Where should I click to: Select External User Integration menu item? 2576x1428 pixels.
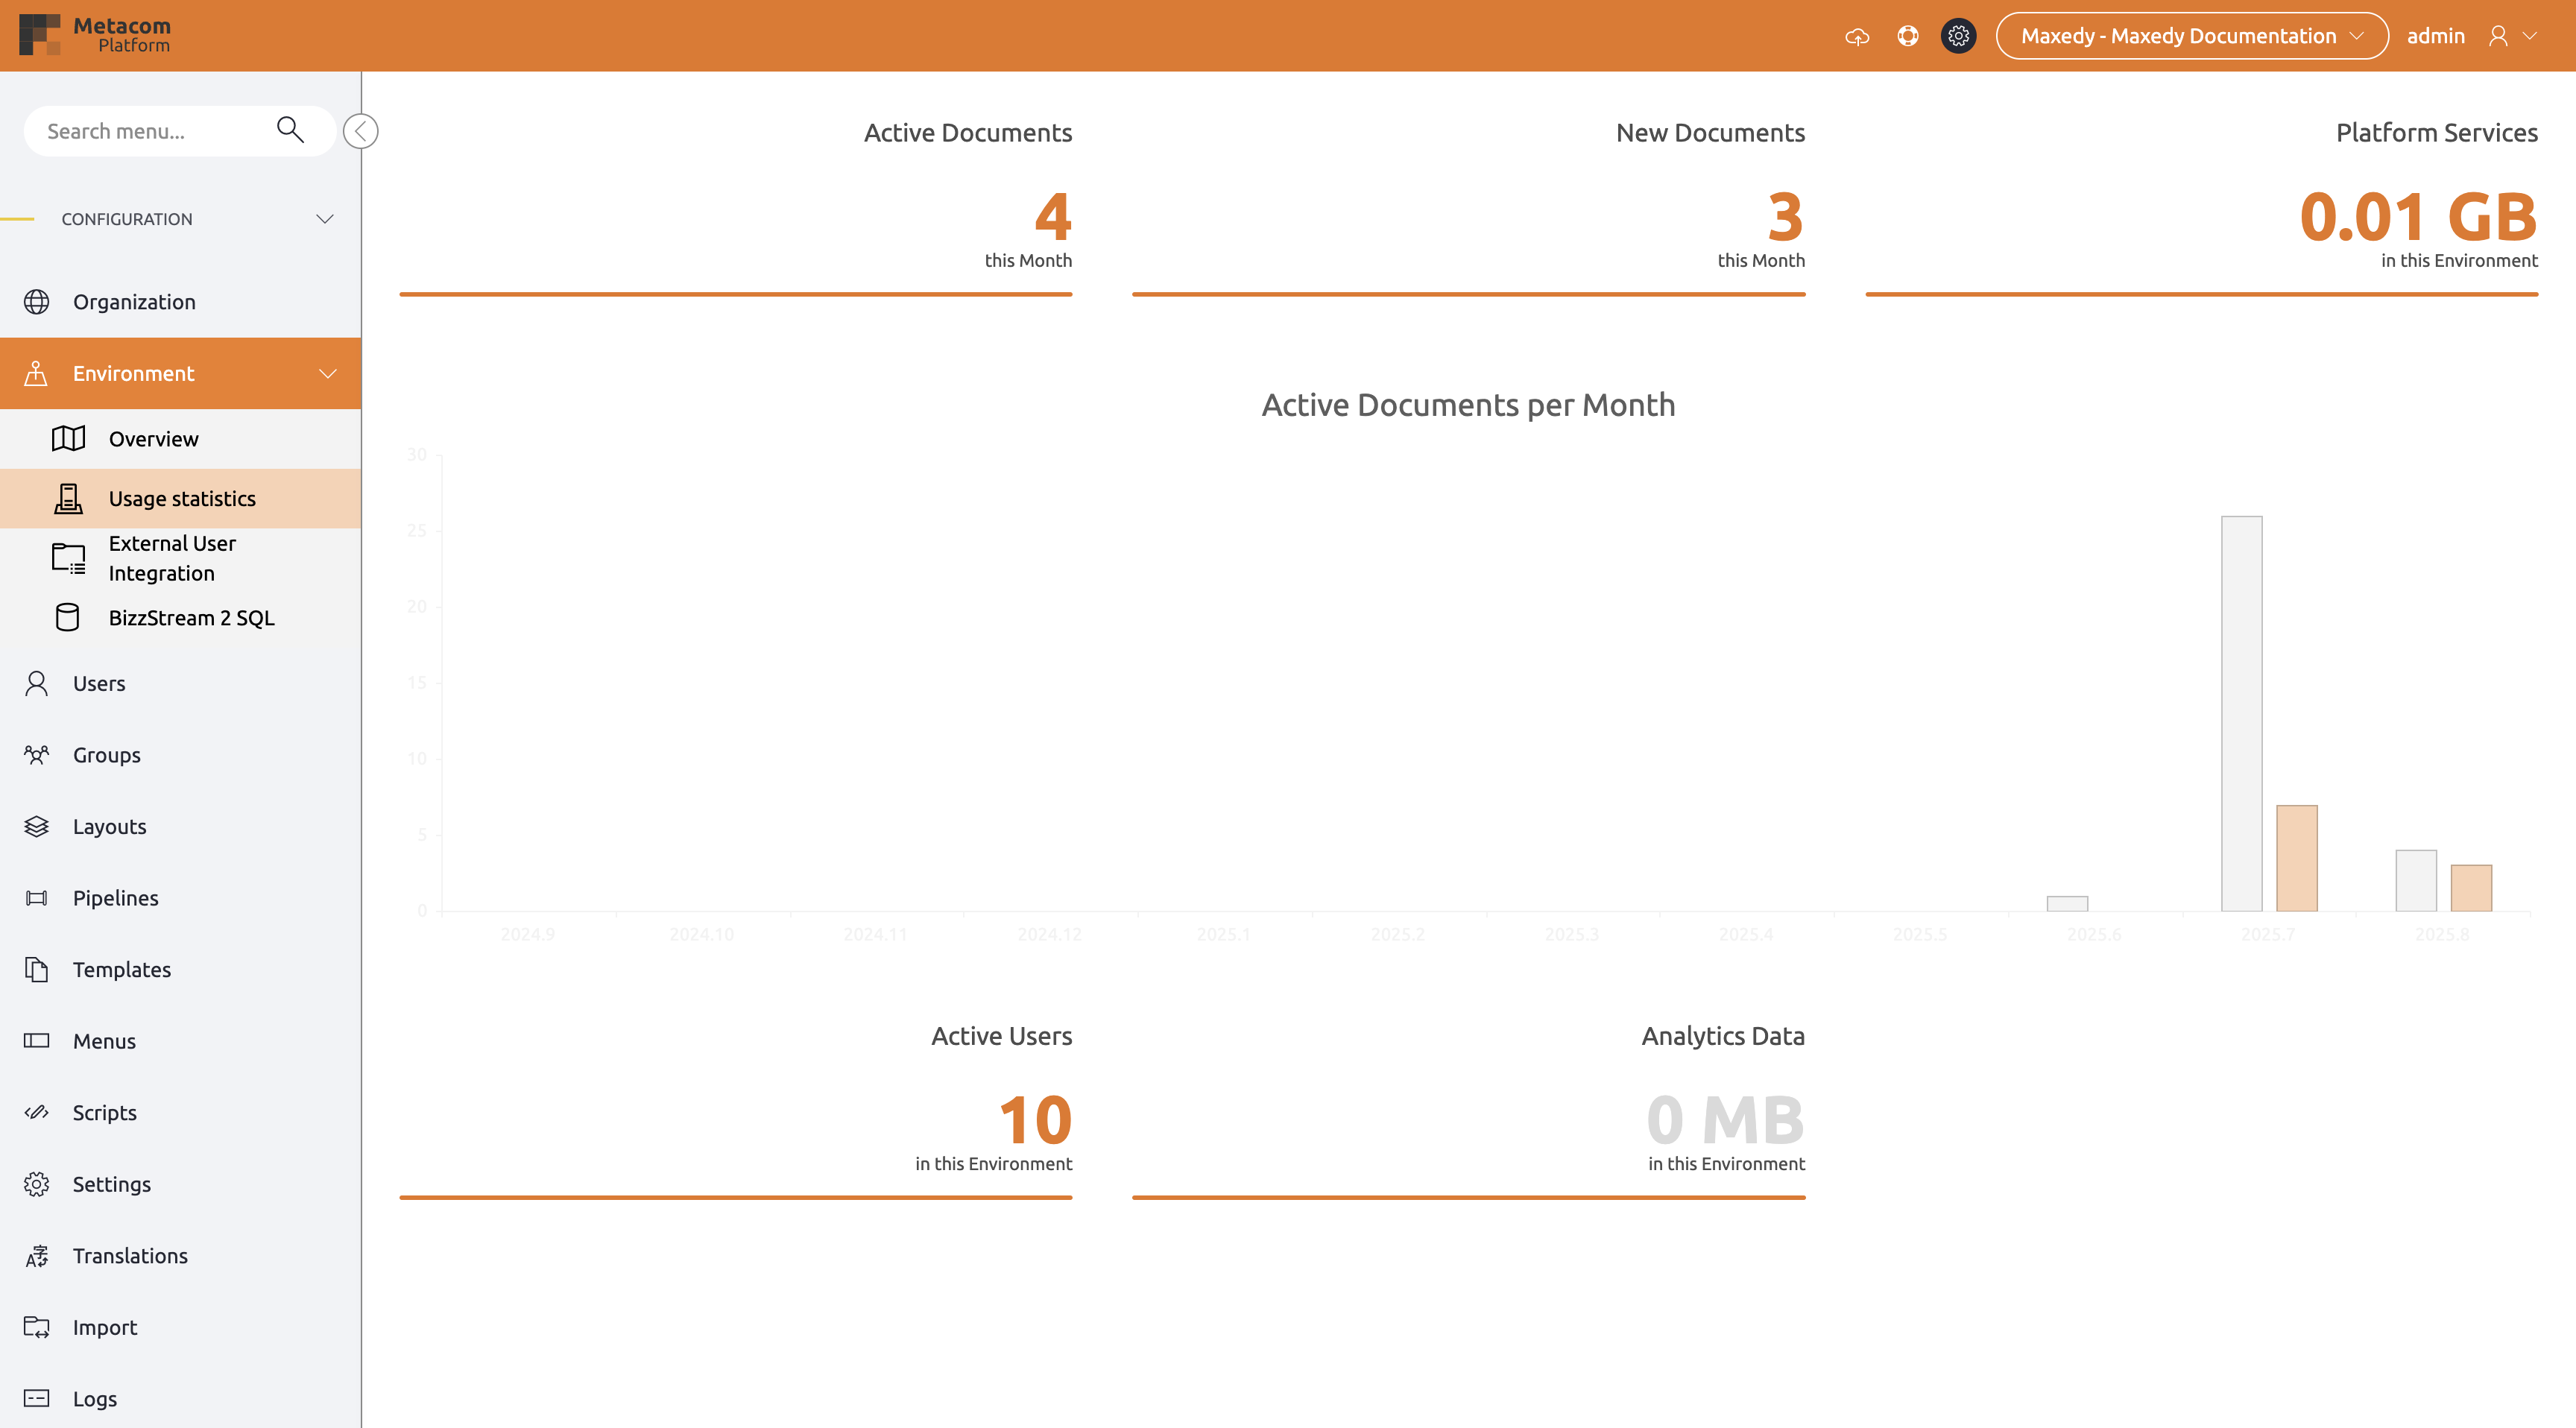pos(172,558)
